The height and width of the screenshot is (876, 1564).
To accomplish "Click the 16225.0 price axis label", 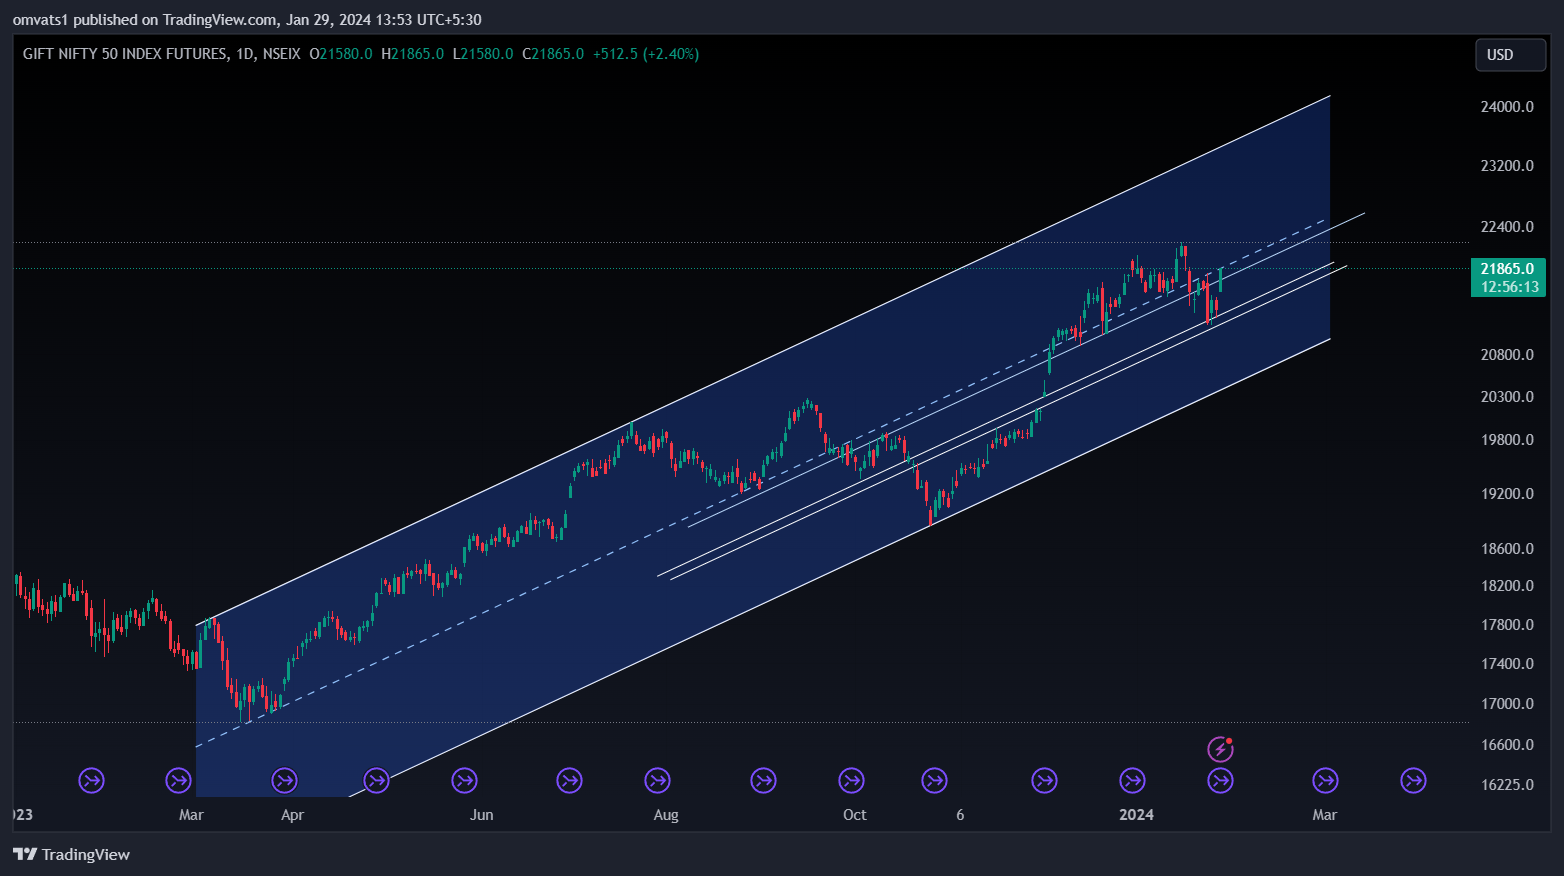I will (1507, 785).
